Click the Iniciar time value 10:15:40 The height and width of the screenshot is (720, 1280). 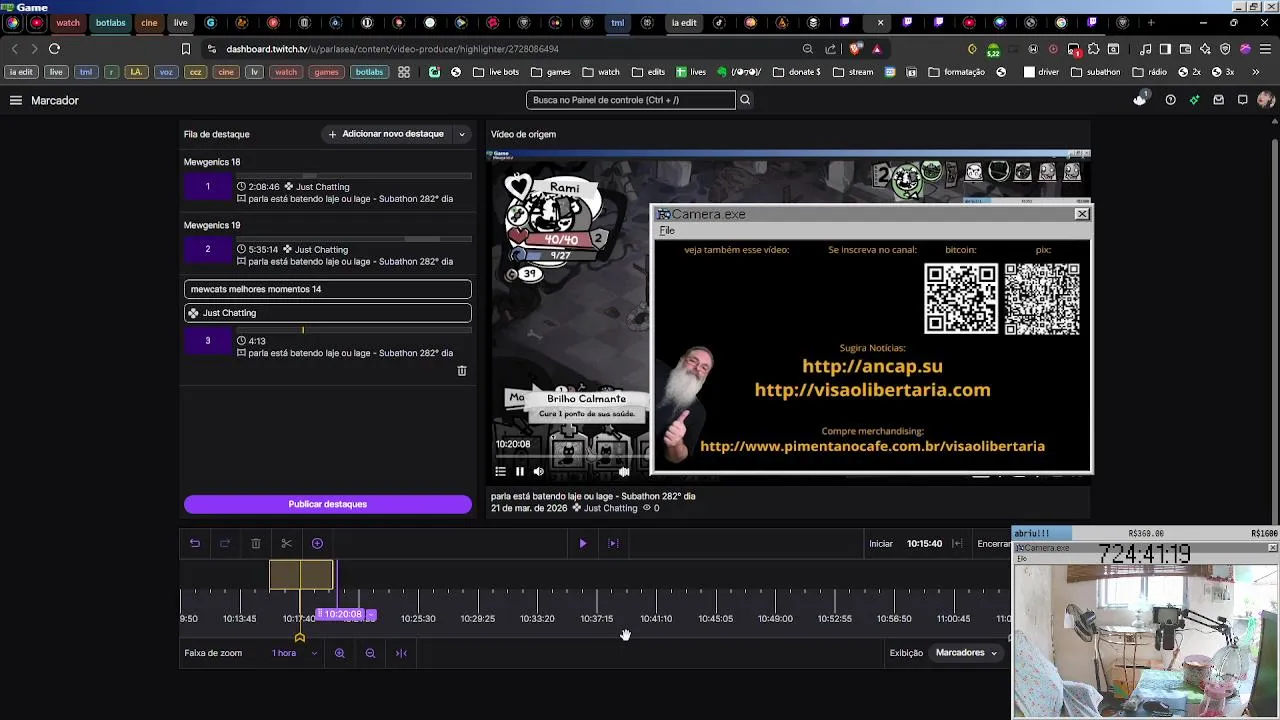(924, 543)
